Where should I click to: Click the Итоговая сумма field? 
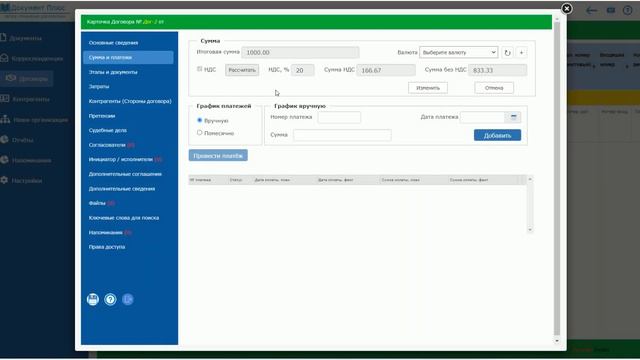(300, 53)
